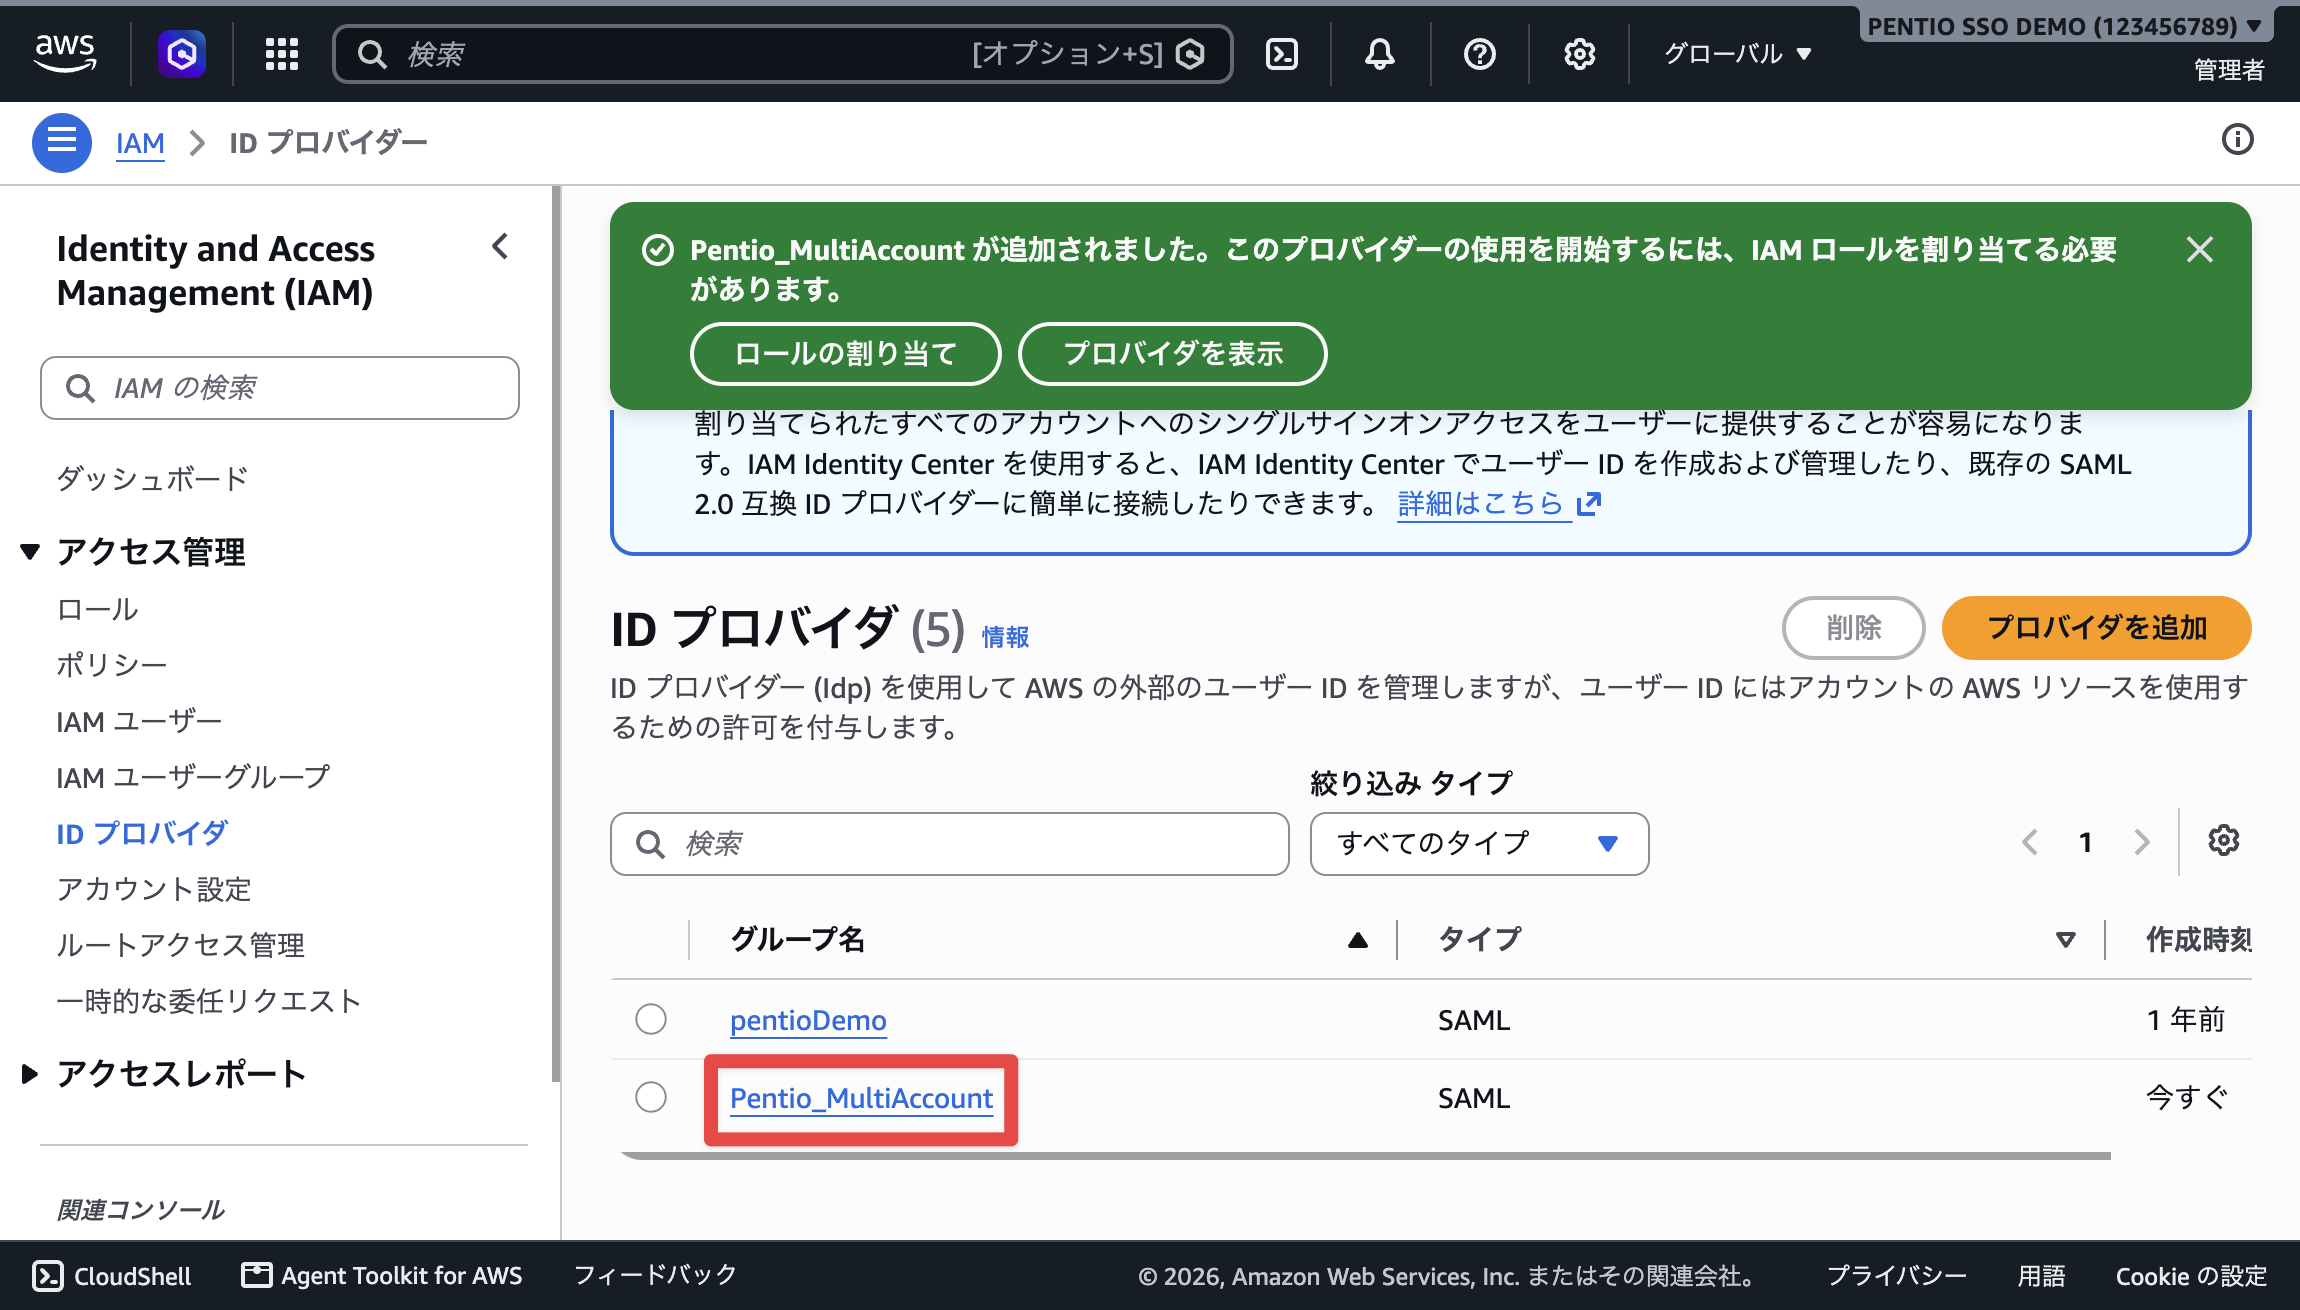The width and height of the screenshot is (2300, 1310).
Task: Open Cookie の設定 in the footer
Action: pyautogui.click(x=2191, y=1276)
